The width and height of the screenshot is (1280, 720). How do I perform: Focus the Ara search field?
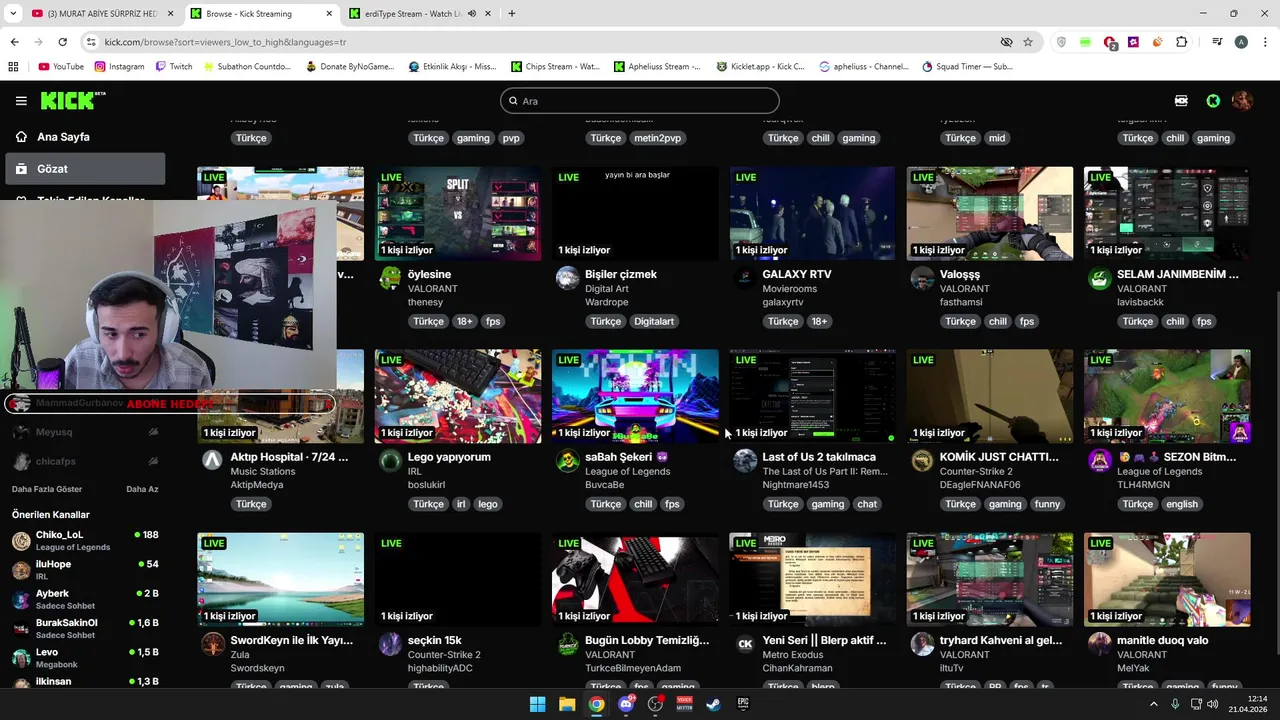pyautogui.click(x=640, y=101)
